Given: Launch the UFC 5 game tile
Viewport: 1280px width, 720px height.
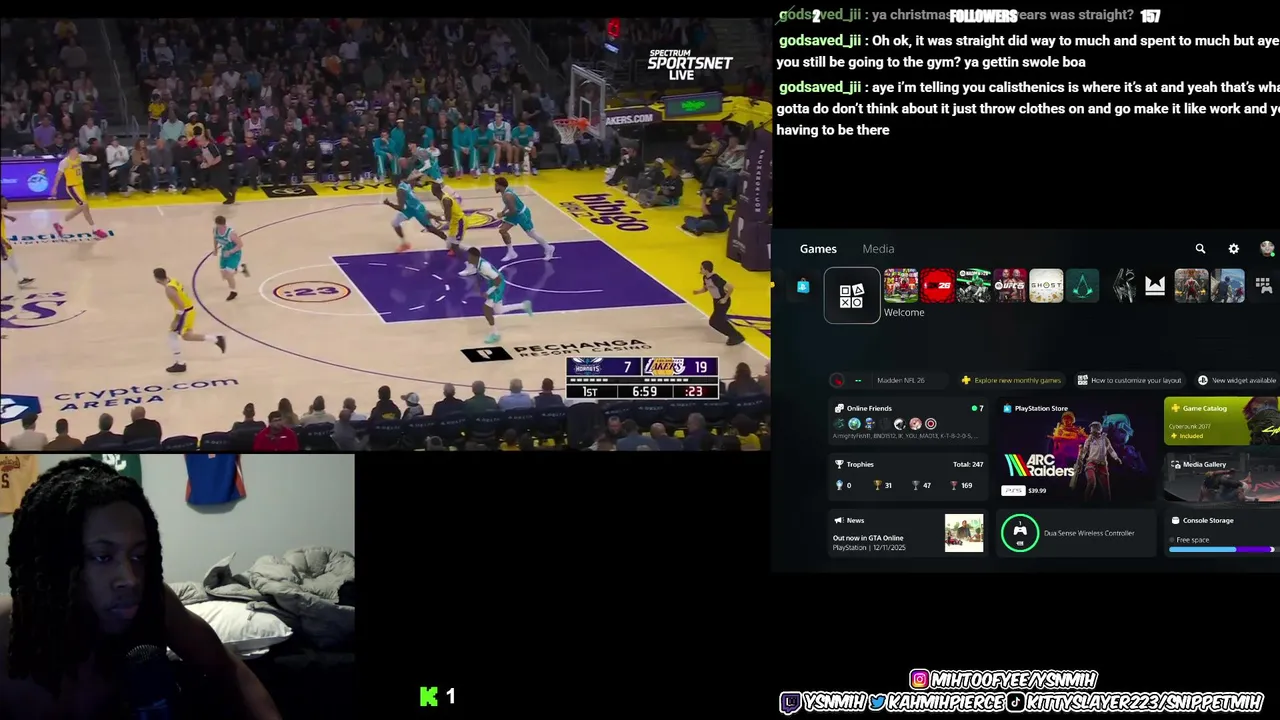Looking at the screenshot, I should coord(1010,286).
